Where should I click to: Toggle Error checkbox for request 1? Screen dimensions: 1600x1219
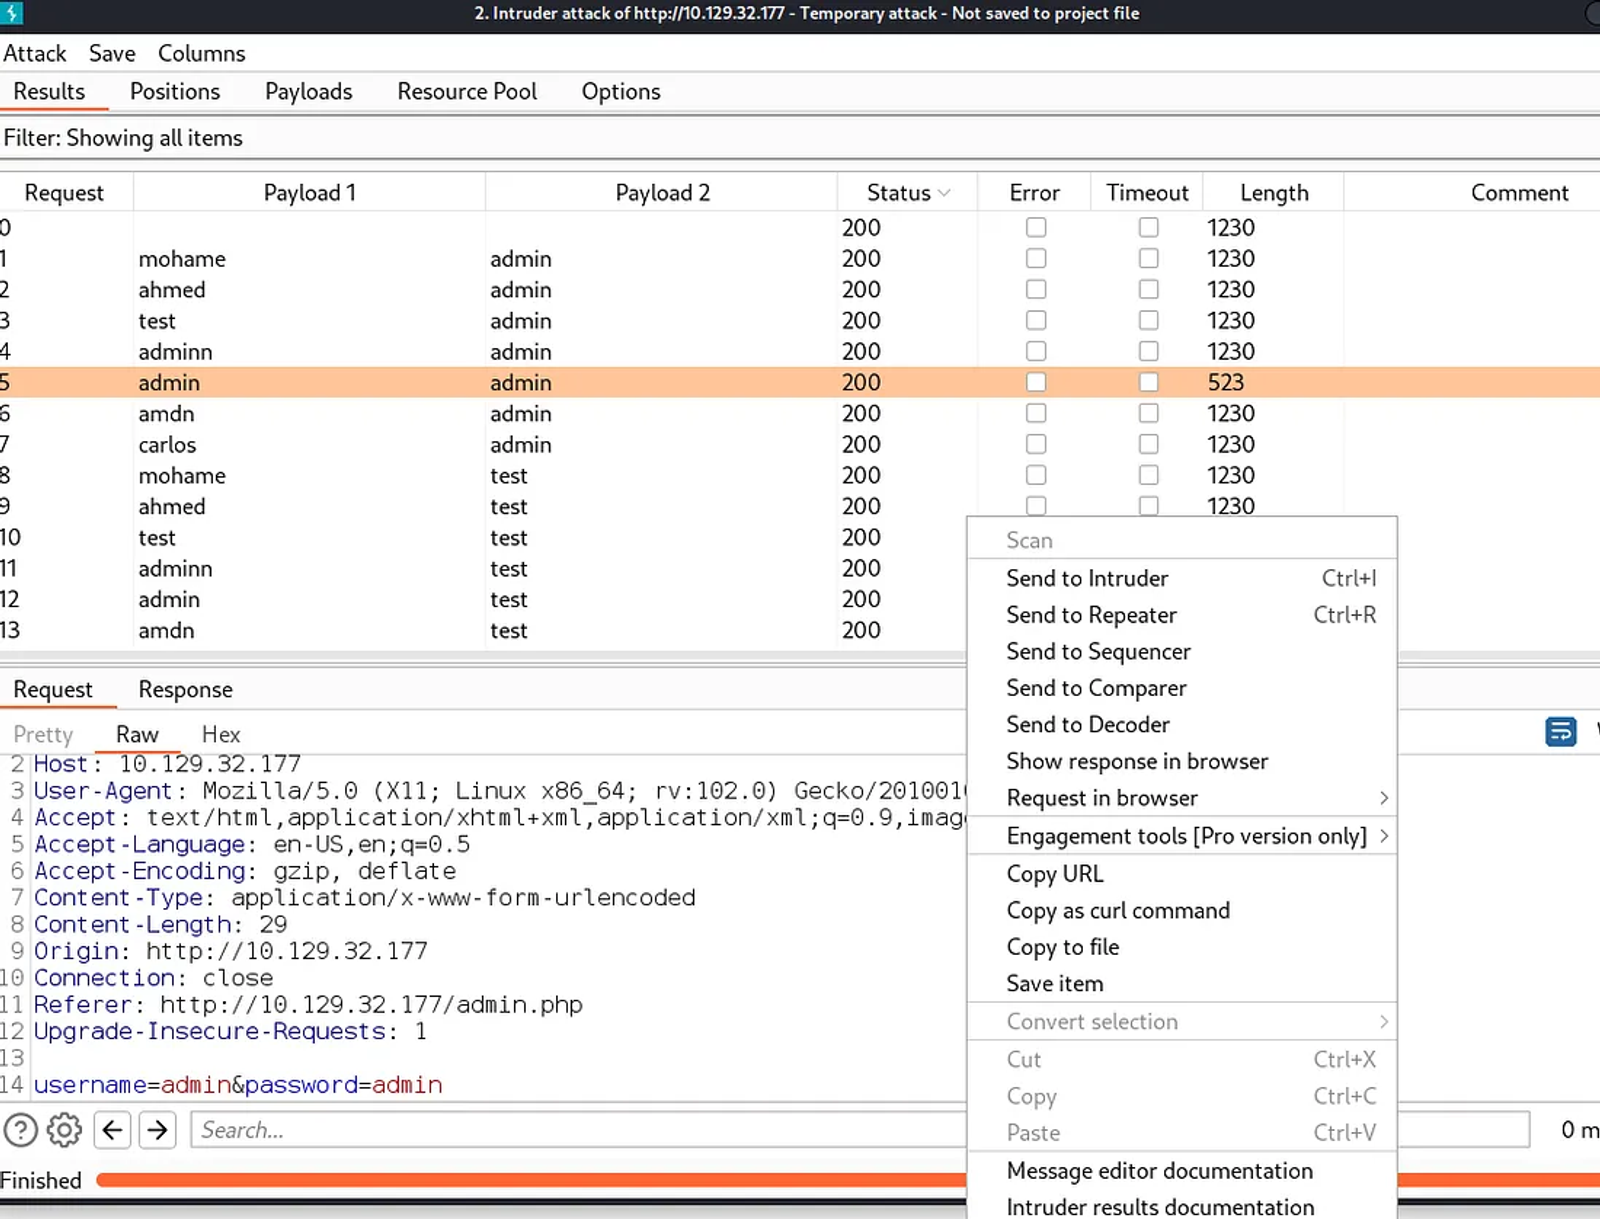[x=1036, y=258]
